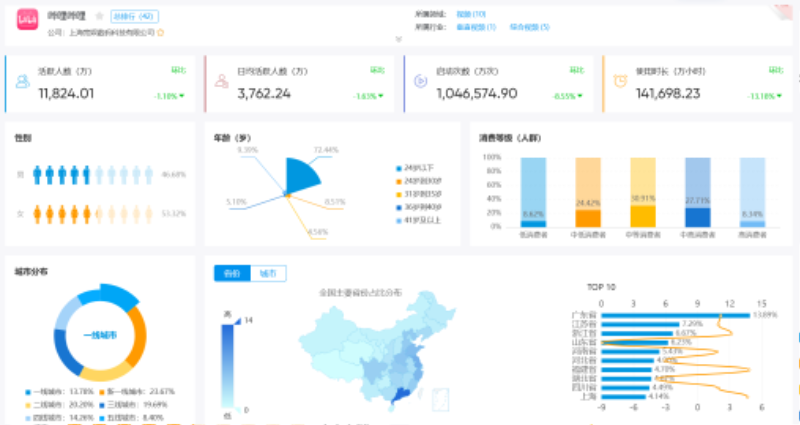Expand the header details chevron
Screen dimensions: 800x425
pos(398,39)
